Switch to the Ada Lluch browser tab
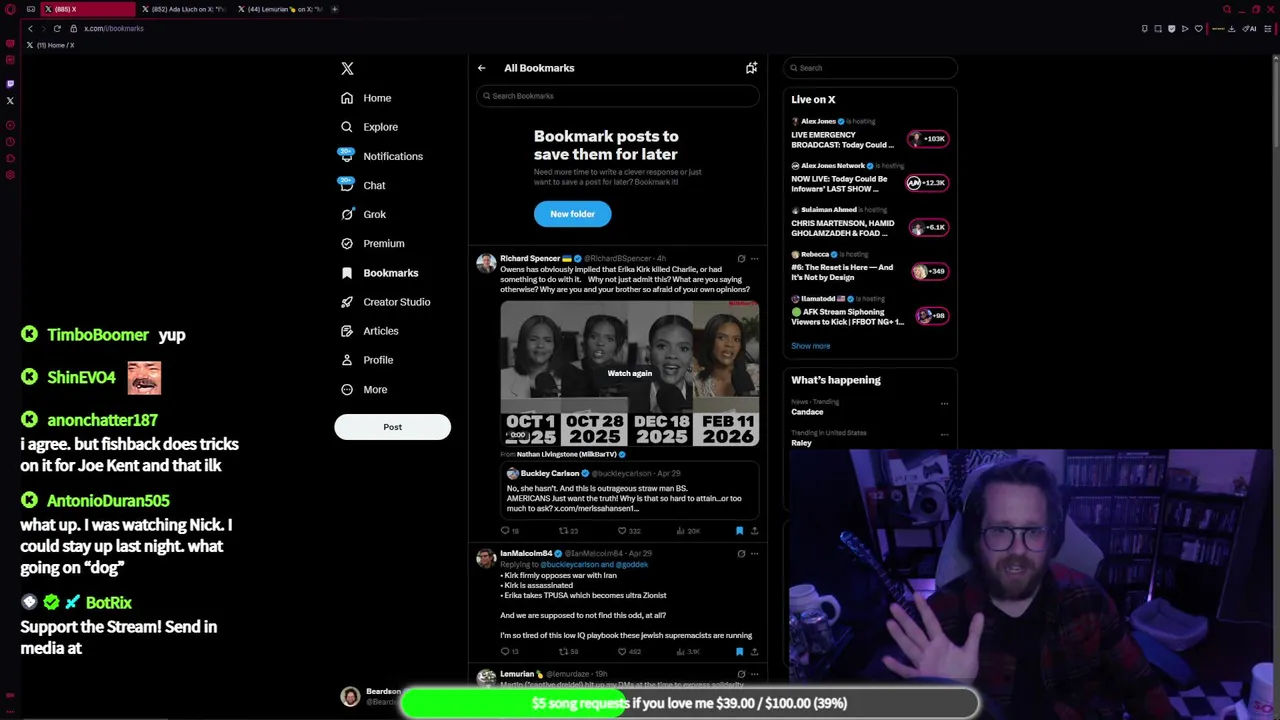 (x=183, y=9)
